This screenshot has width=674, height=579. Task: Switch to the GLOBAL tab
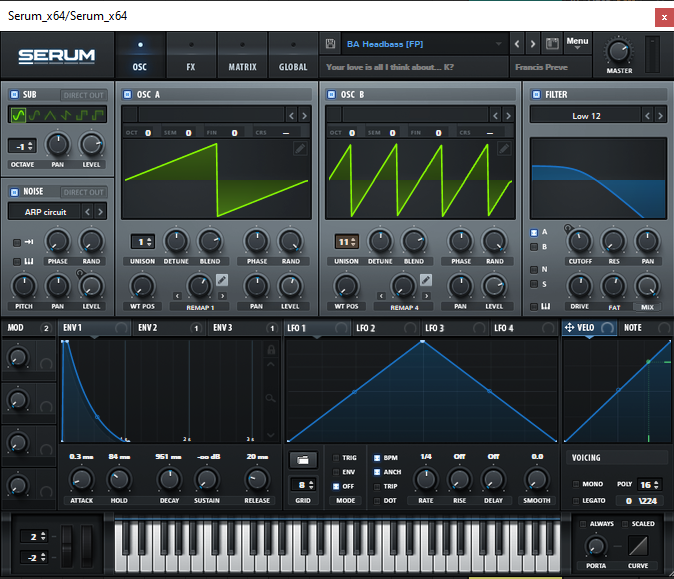[x=293, y=56]
